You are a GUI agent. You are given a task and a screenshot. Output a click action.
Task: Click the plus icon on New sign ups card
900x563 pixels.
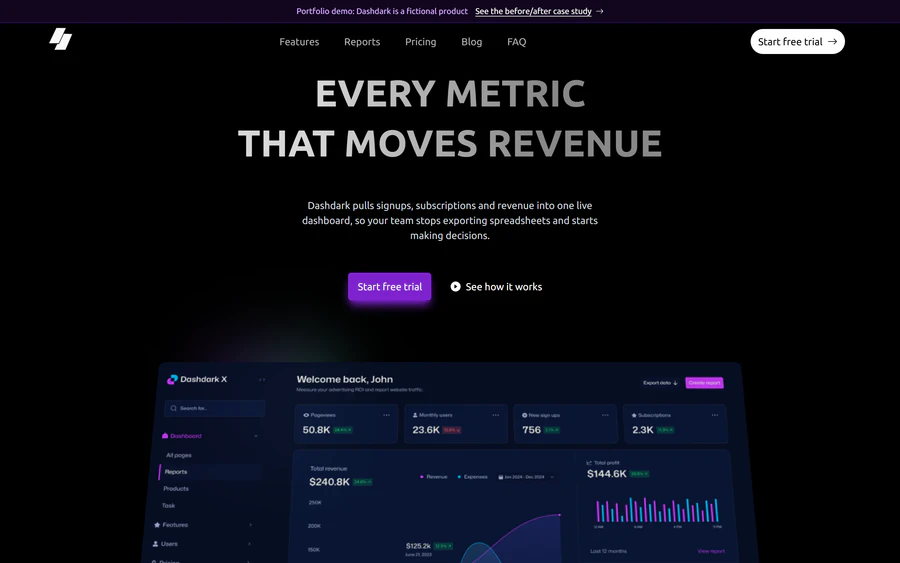525,415
